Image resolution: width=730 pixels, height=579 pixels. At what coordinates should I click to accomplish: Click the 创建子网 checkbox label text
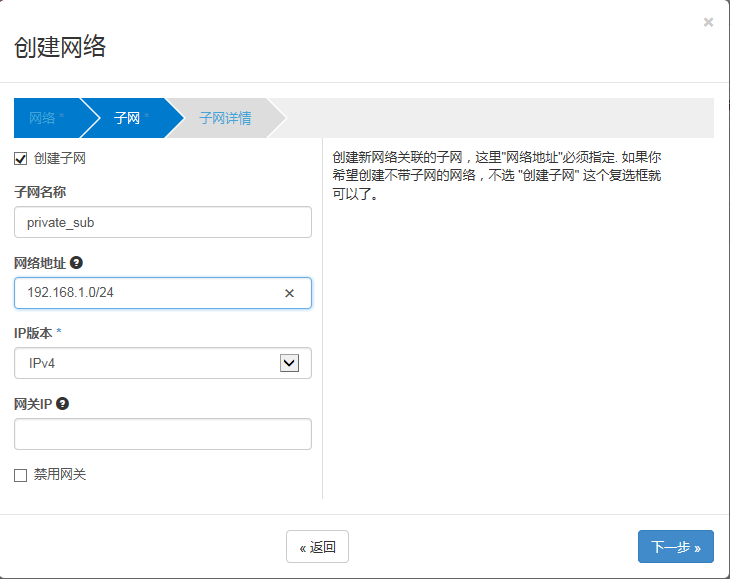pos(60,158)
